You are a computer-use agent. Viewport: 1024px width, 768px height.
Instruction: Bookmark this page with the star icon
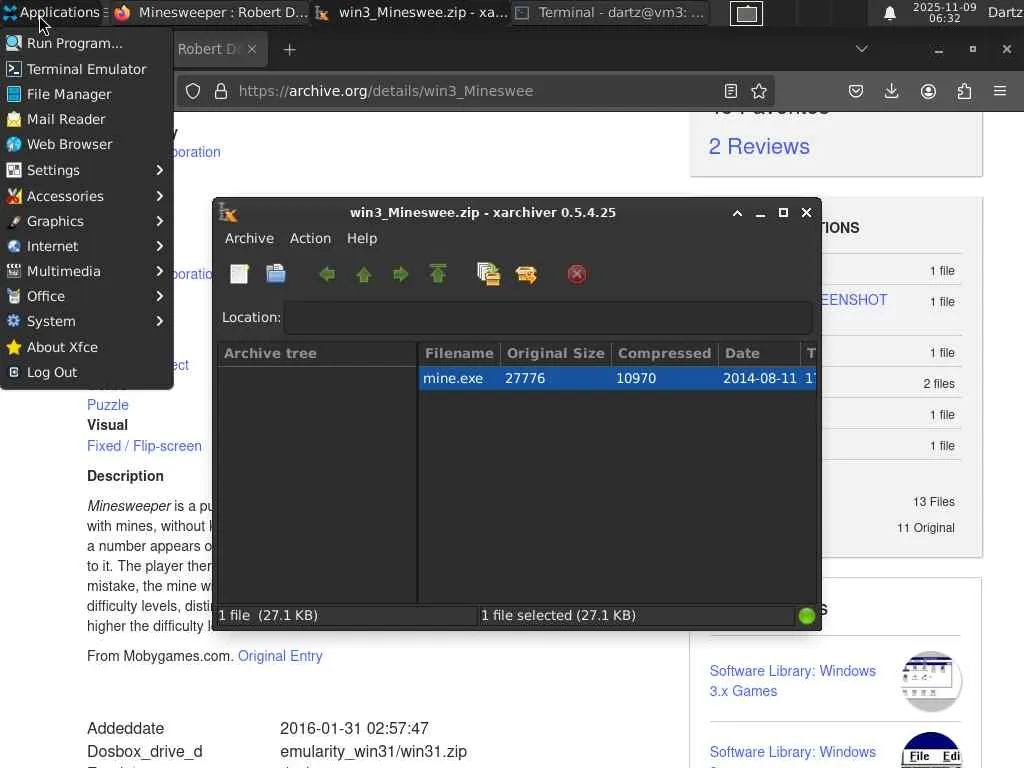[x=759, y=91]
